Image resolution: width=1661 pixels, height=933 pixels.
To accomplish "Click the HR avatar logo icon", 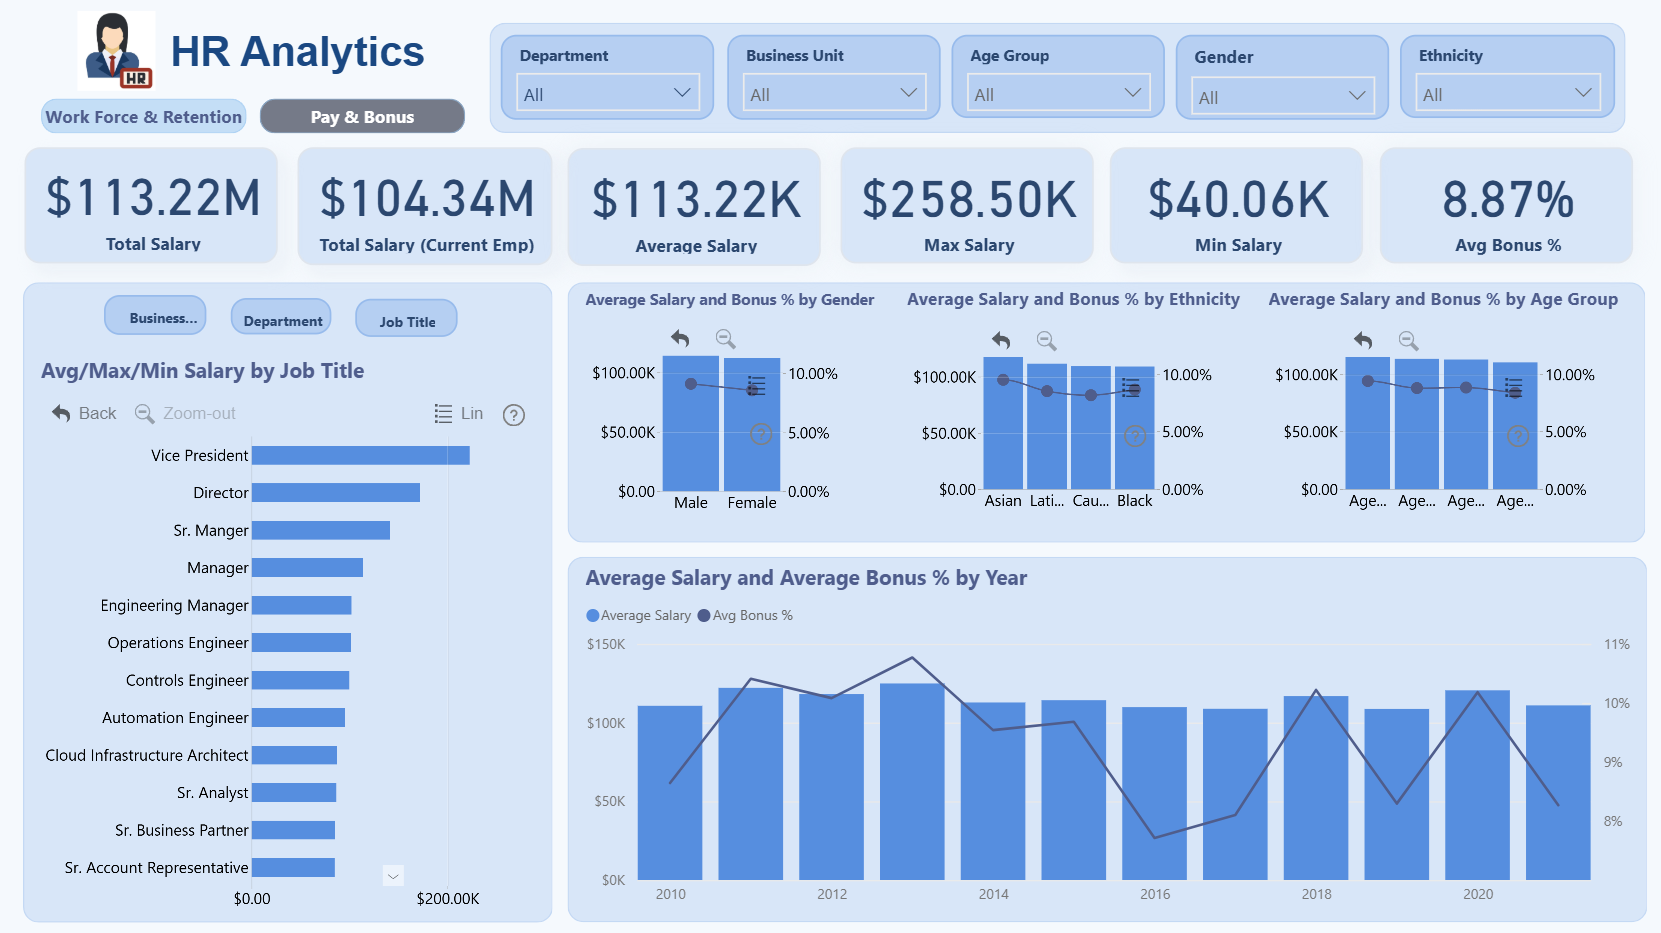I will [116, 51].
